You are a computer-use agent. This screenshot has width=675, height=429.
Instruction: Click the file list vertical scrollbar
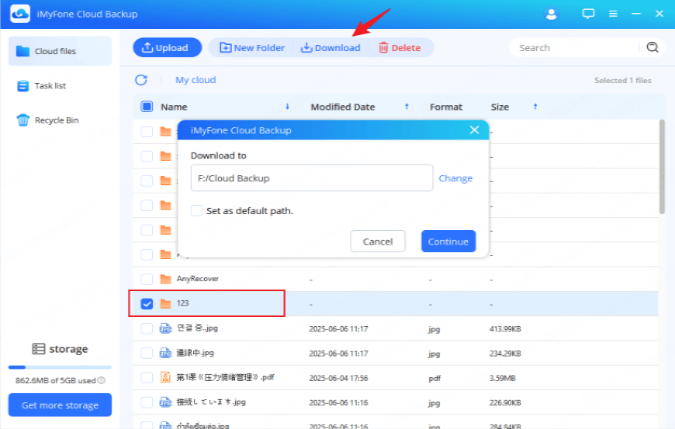tap(662, 167)
